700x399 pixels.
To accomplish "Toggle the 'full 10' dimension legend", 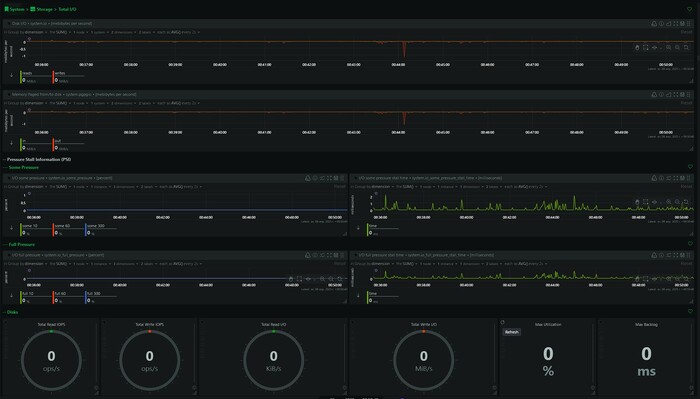I will [x=36, y=297].
